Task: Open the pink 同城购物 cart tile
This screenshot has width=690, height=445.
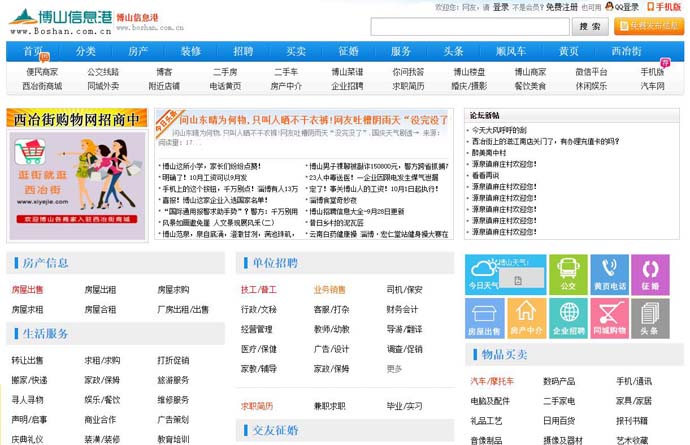Action: 609,318
